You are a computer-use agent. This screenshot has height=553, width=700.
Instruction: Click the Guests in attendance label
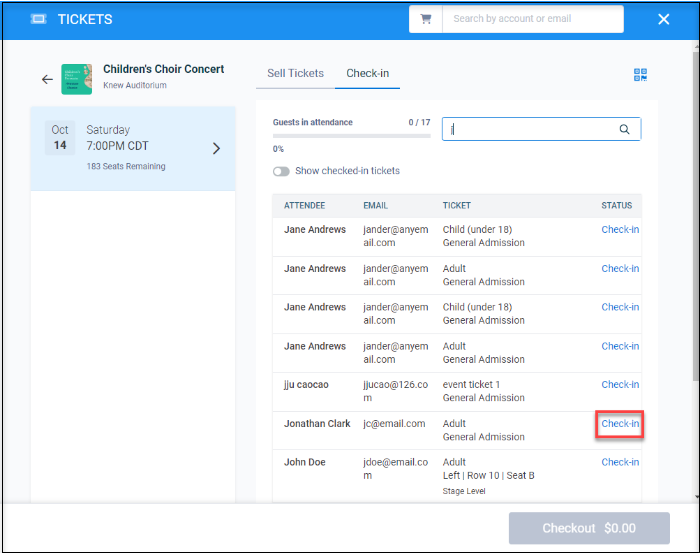coord(312,122)
